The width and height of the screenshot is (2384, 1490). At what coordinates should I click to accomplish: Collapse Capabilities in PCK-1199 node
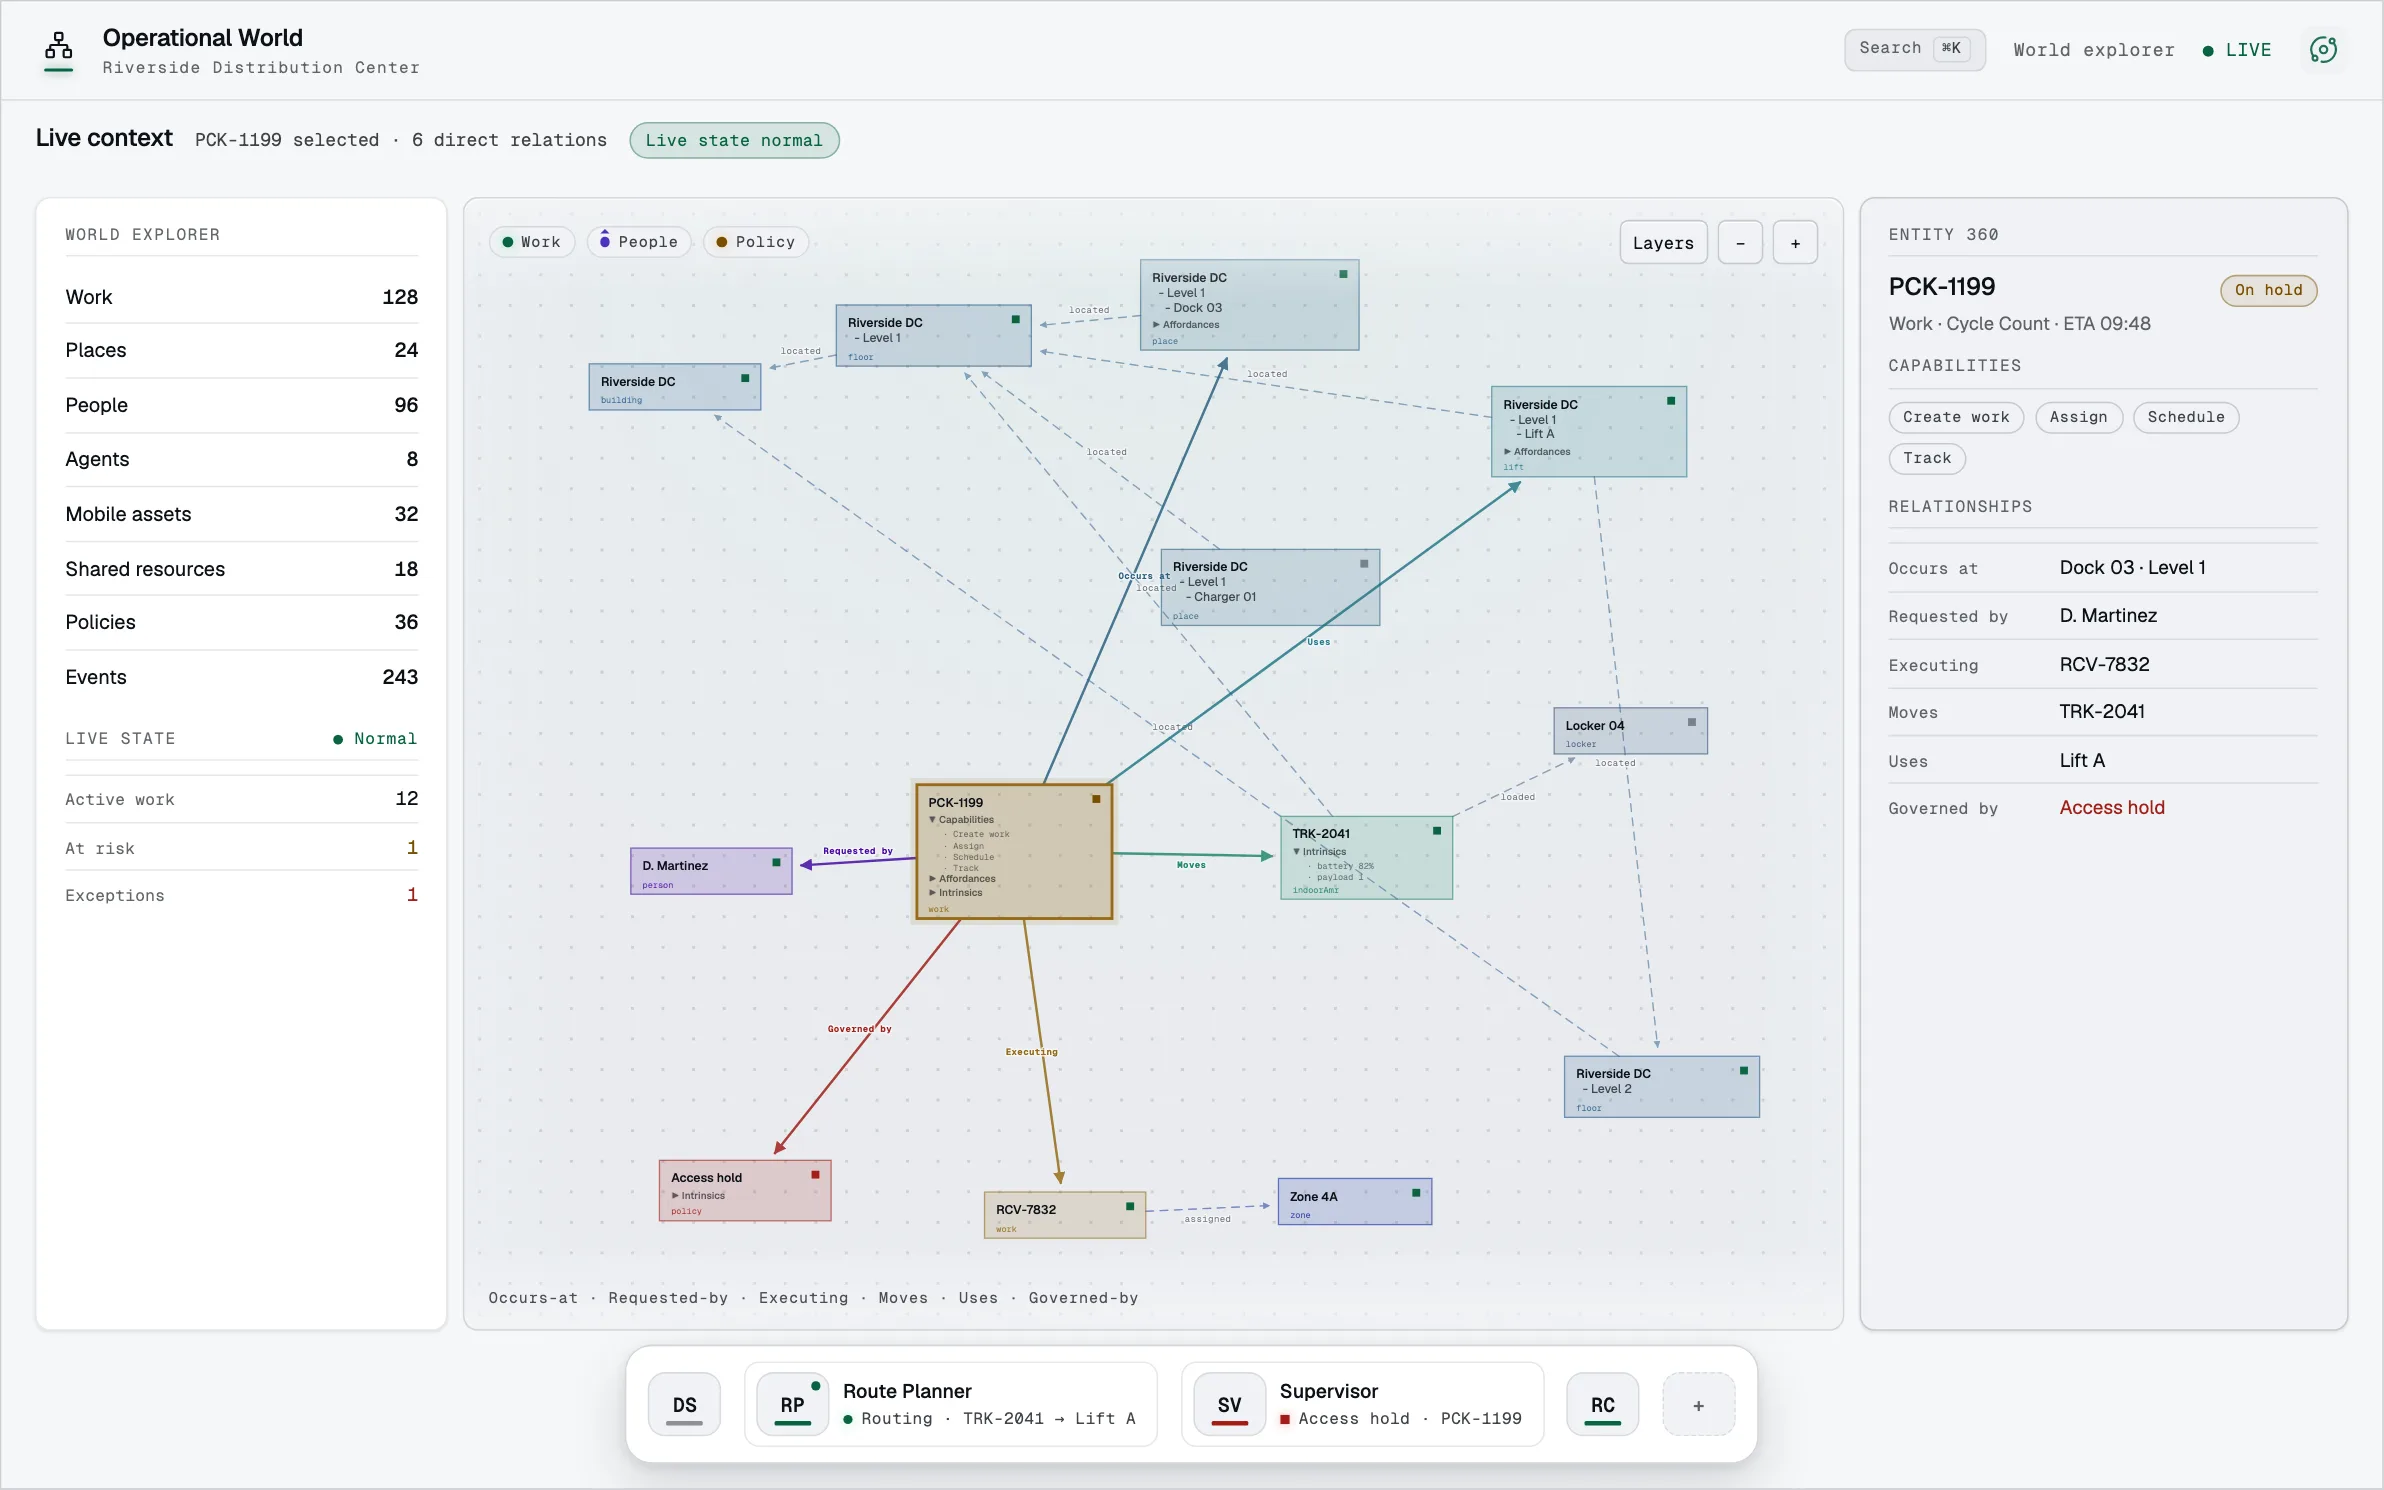pyautogui.click(x=961, y=820)
